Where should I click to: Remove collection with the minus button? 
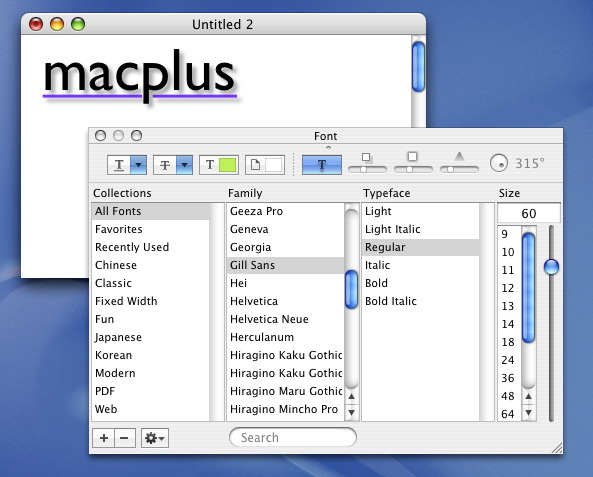click(x=125, y=438)
